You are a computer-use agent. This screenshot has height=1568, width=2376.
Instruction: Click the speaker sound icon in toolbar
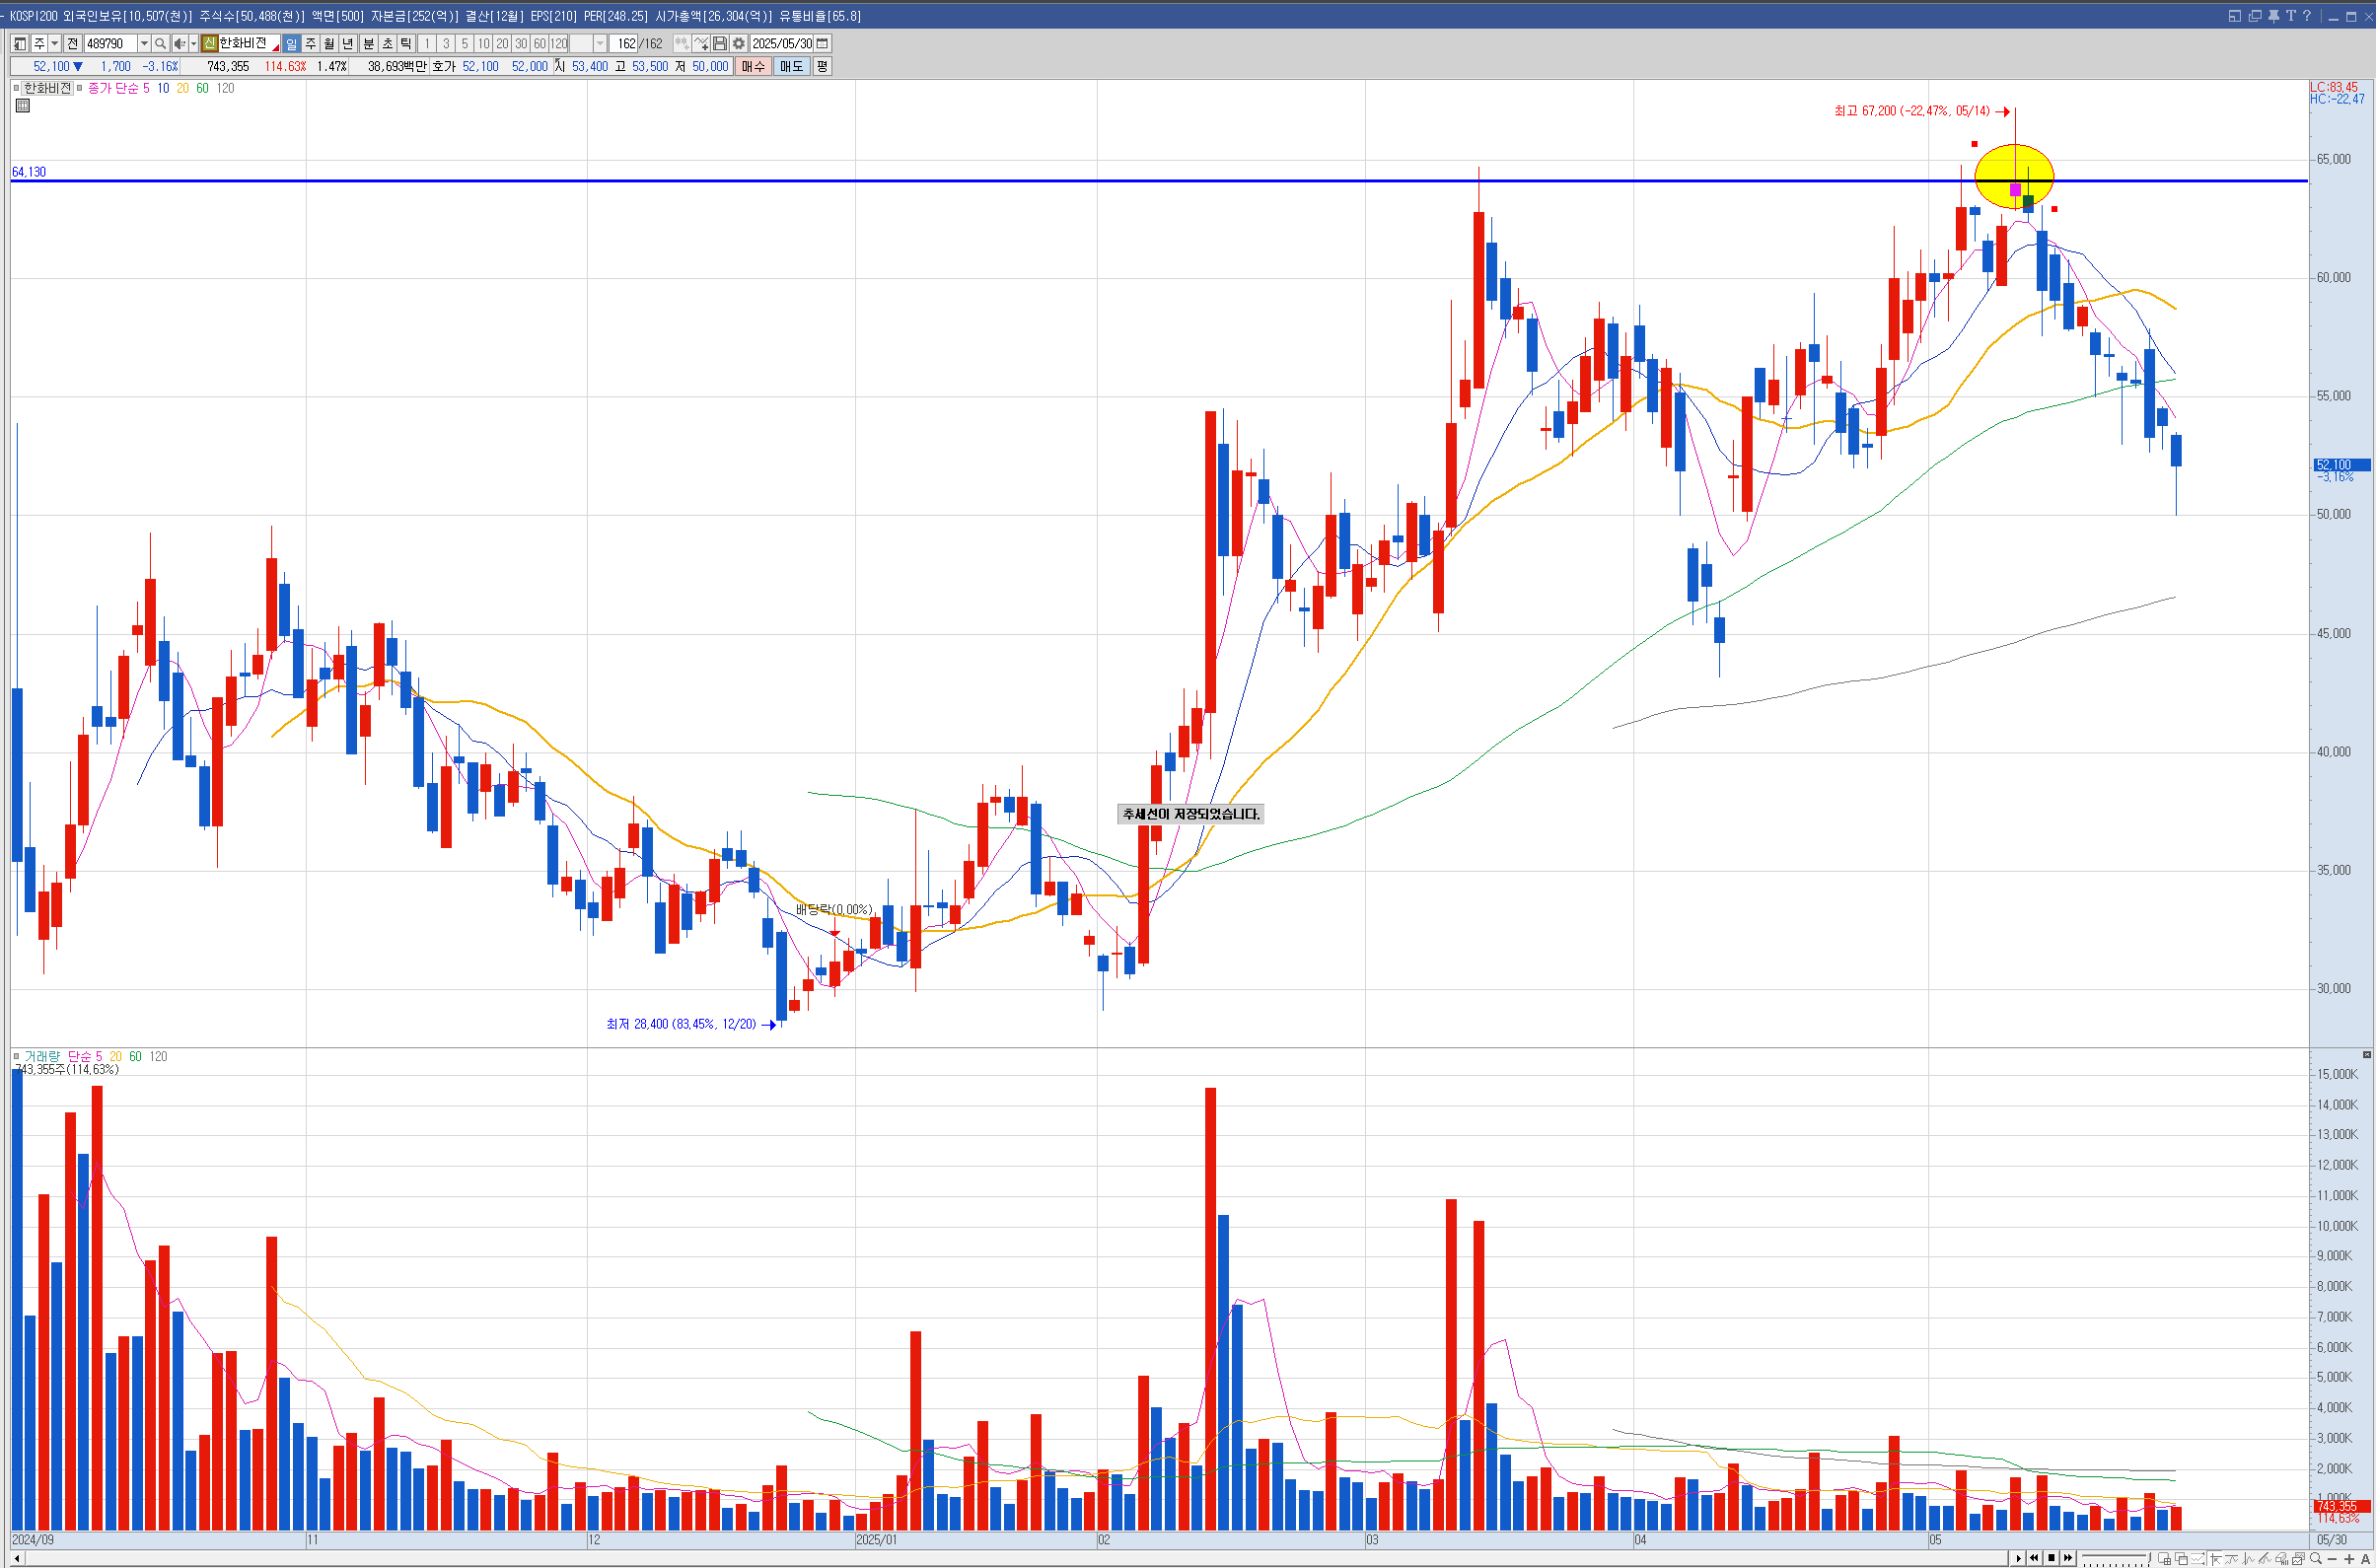[179, 44]
